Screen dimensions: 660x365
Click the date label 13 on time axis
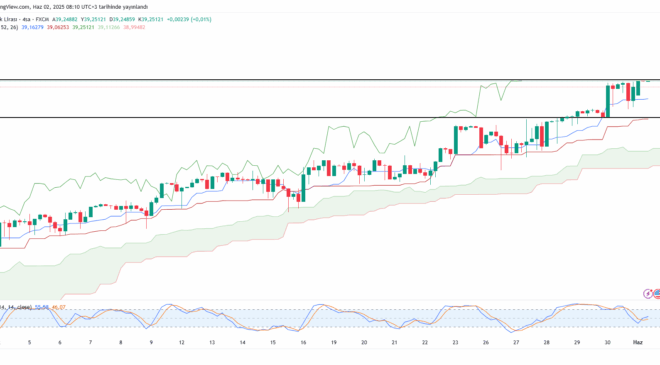[x=212, y=343]
